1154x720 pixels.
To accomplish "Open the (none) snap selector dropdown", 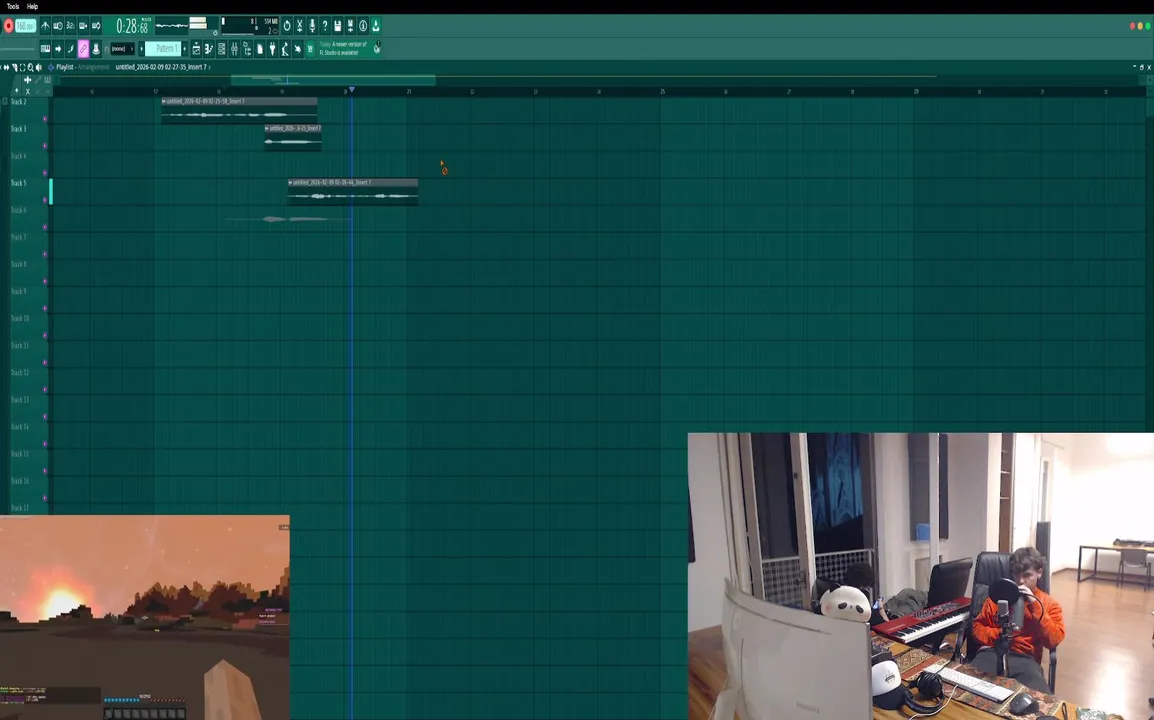I will coord(122,49).
